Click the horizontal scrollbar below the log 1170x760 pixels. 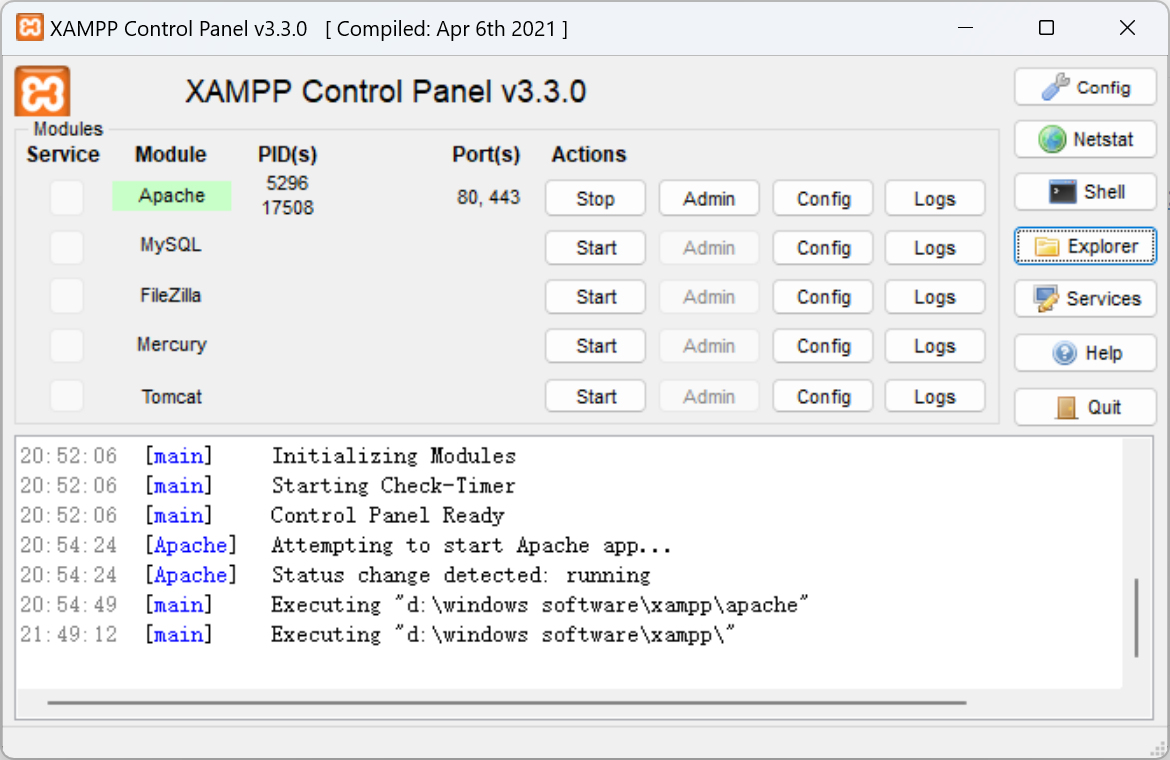[x=507, y=703]
